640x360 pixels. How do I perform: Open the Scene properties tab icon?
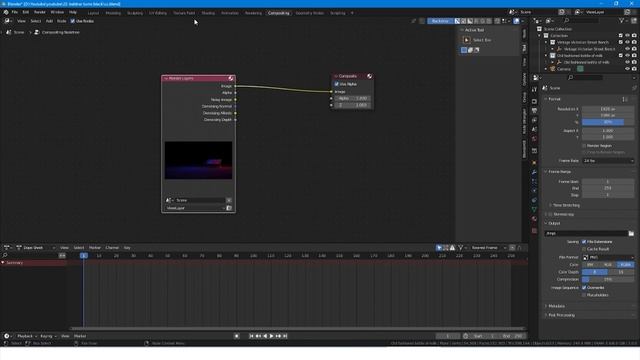534,129
